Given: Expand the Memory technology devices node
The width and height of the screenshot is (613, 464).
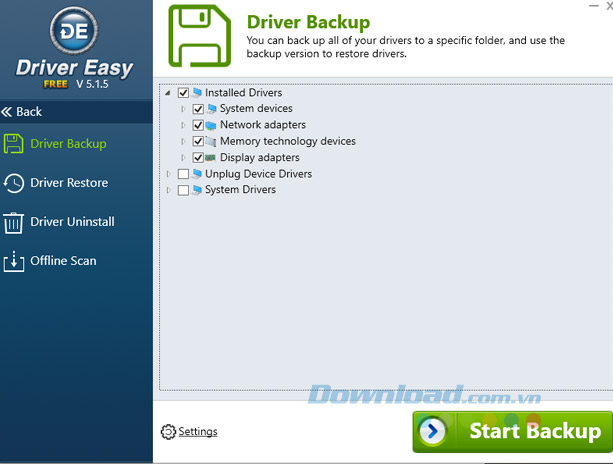Looking at the screenshot, I should (x=183, y=141).
